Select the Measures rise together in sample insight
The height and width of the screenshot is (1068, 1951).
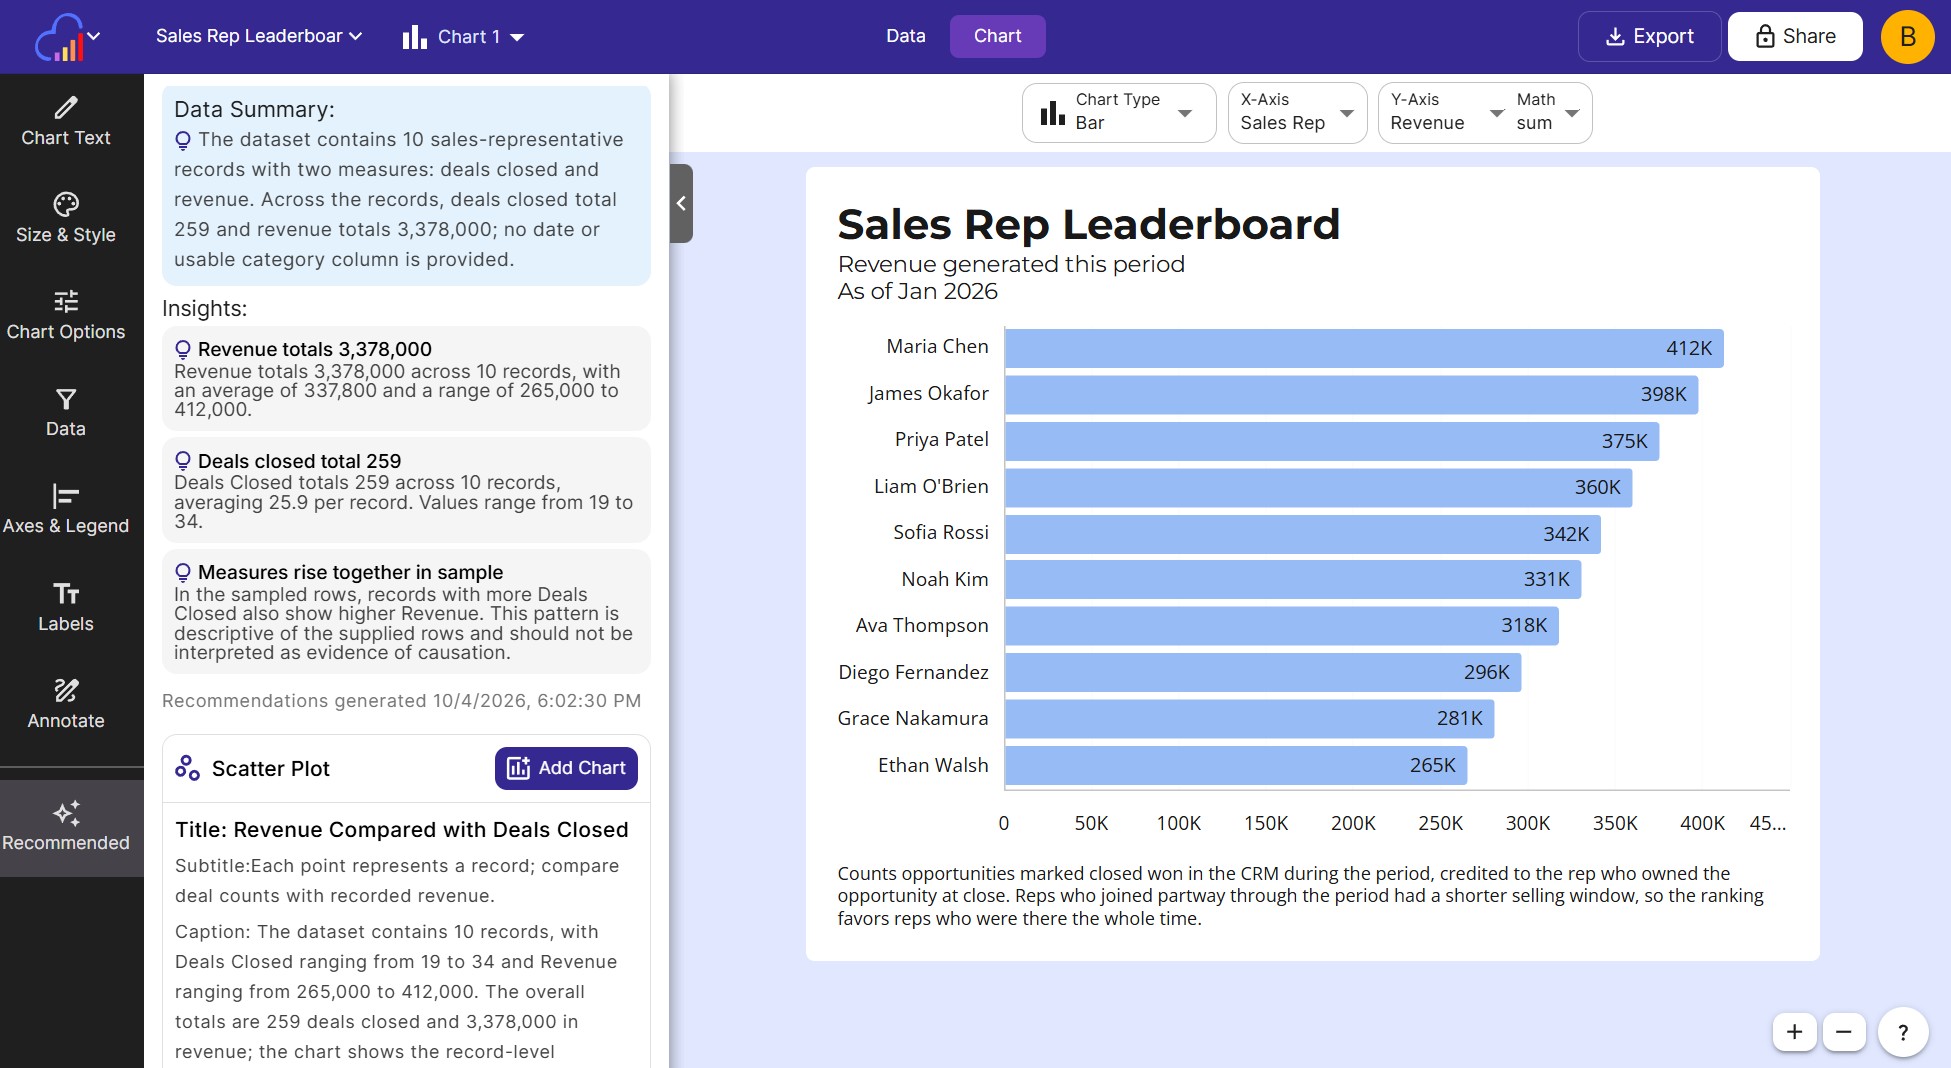tap(406, 611)
